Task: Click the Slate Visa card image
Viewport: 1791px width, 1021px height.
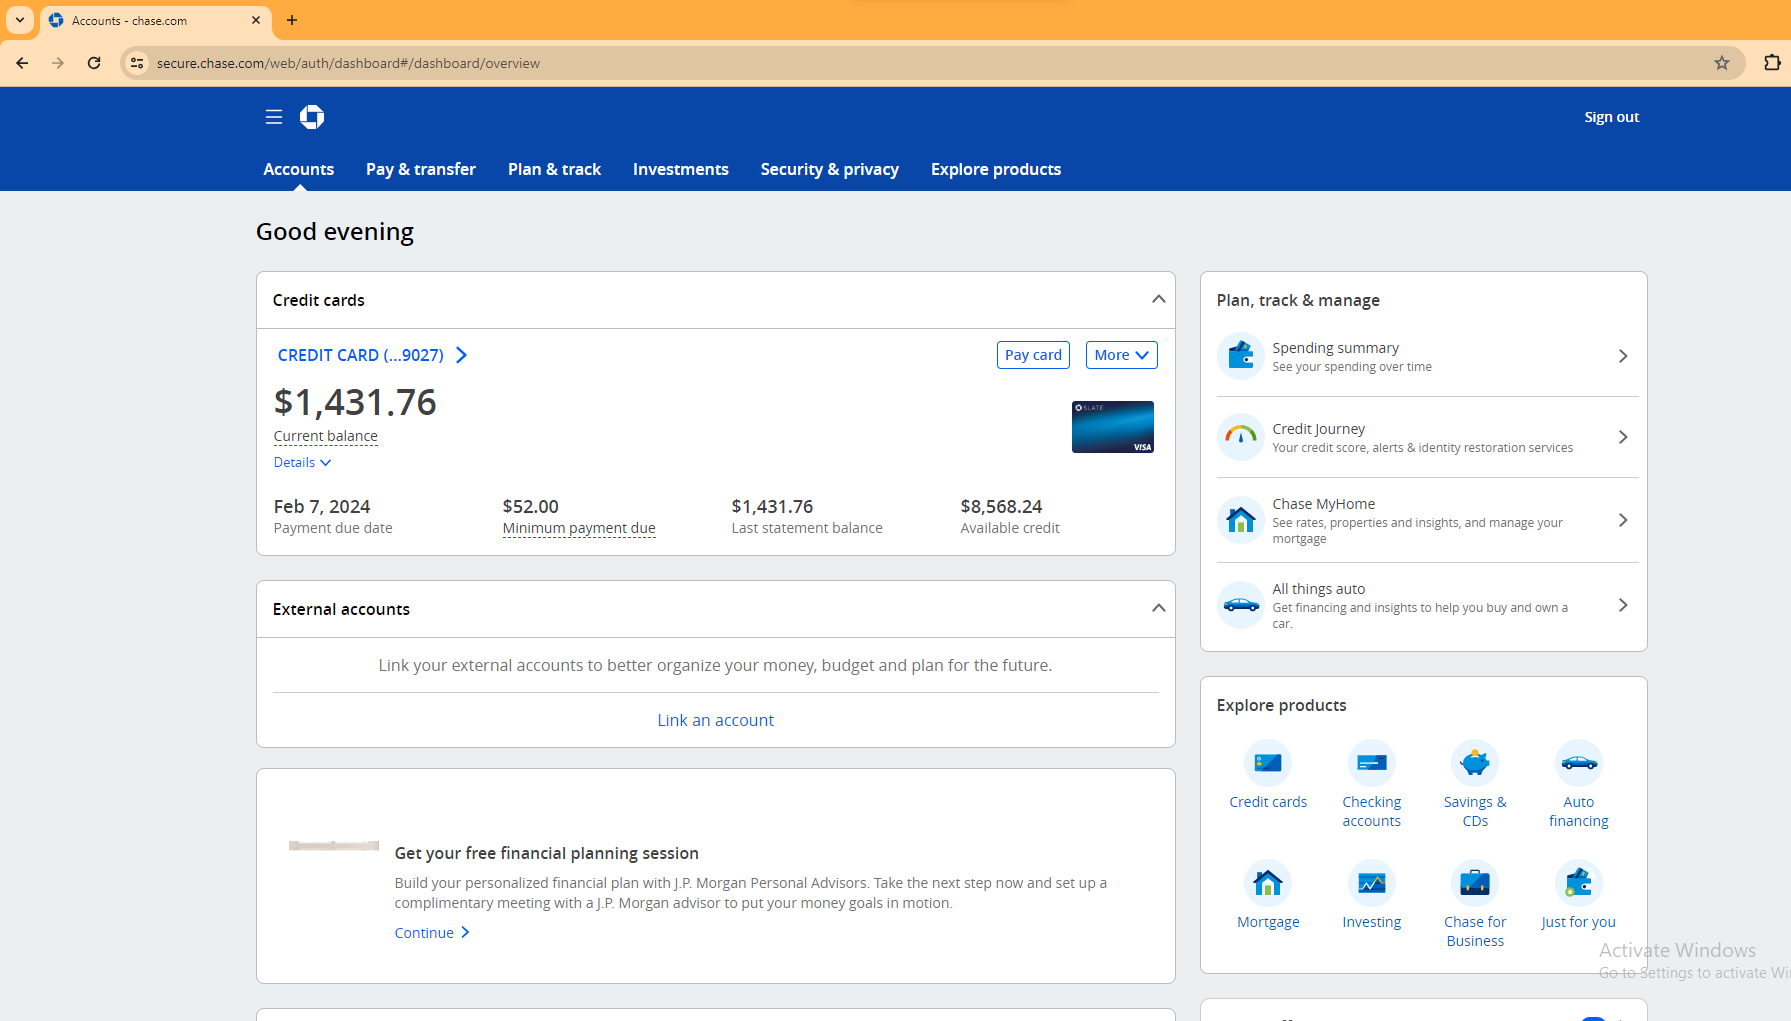Action: (x=1113, y=427)
